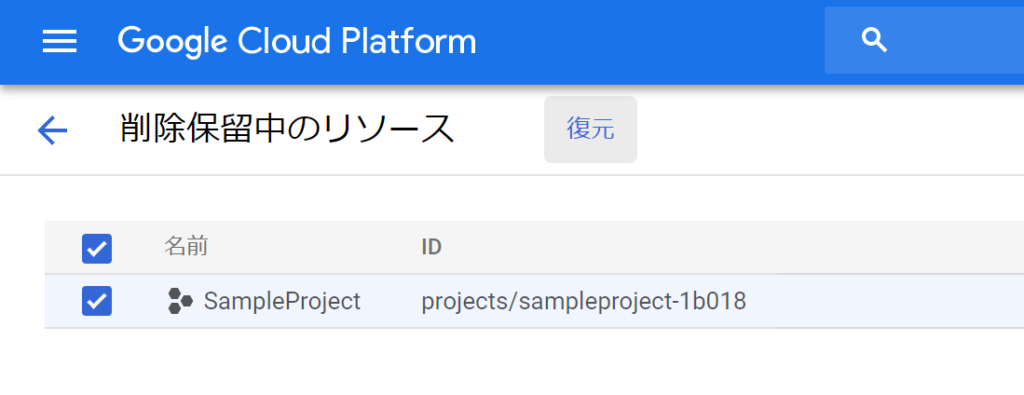Select the SampleProject name text
Viewport: 1024px width, 395px height.
(282, 301)
